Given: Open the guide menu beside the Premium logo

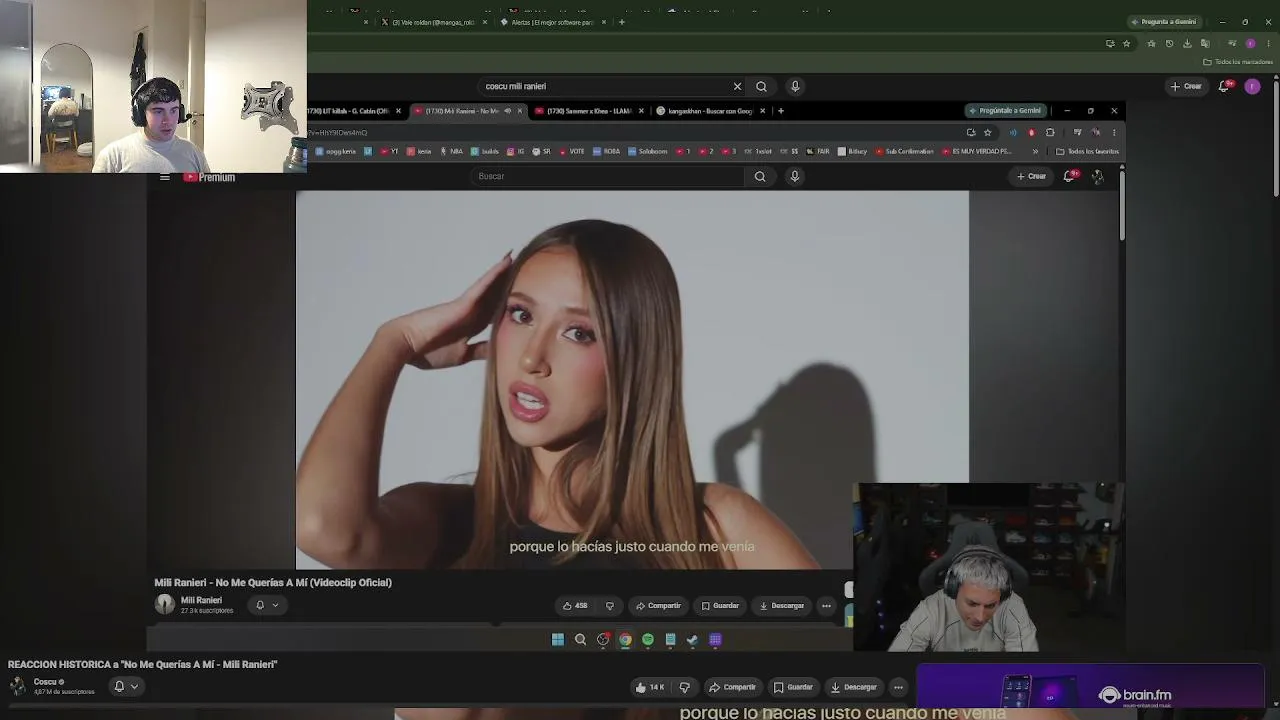Looking at the screenshot, I should (x=164, y=177).
